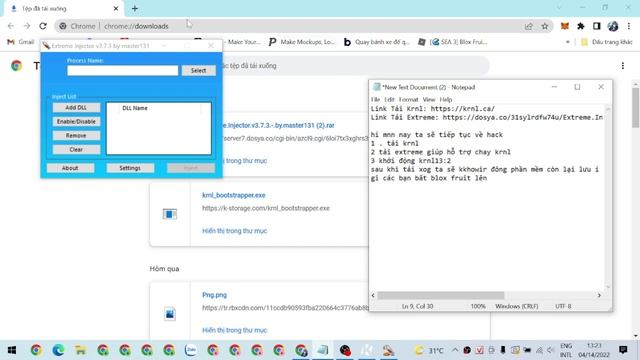Show krnl_bootstrapper.exe in folder
Screen dimensions: 640x360
(234, 231)
